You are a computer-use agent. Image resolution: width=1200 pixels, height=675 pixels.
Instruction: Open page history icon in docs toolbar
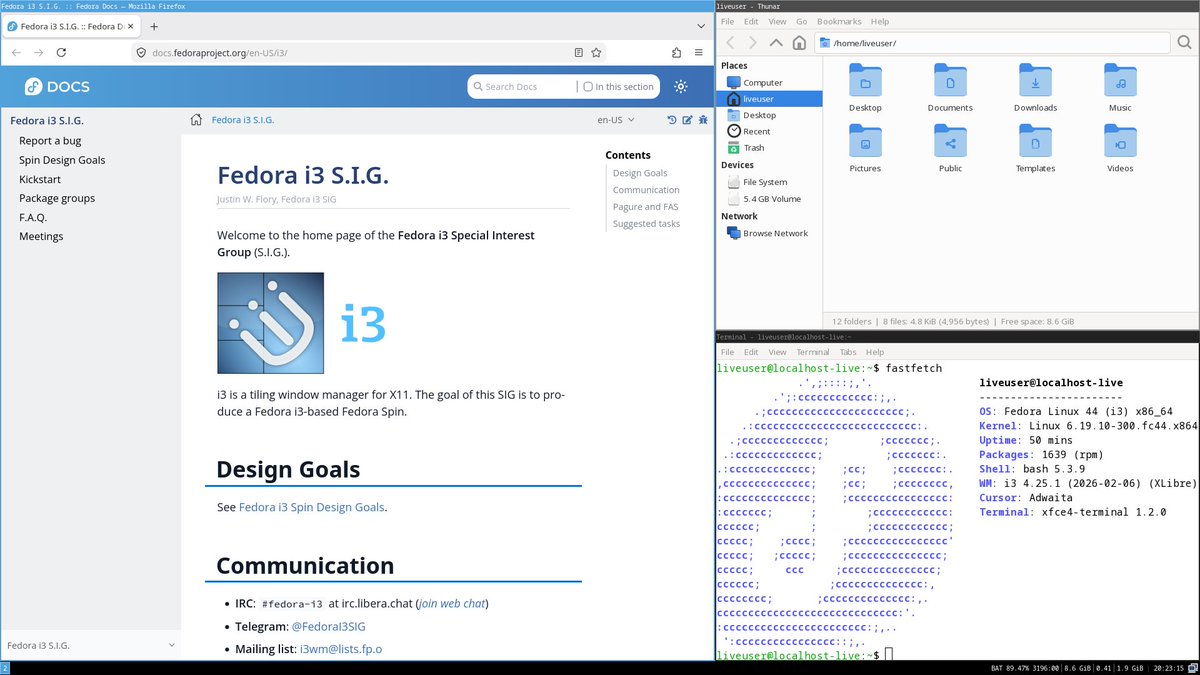click(x=672, y=120)
